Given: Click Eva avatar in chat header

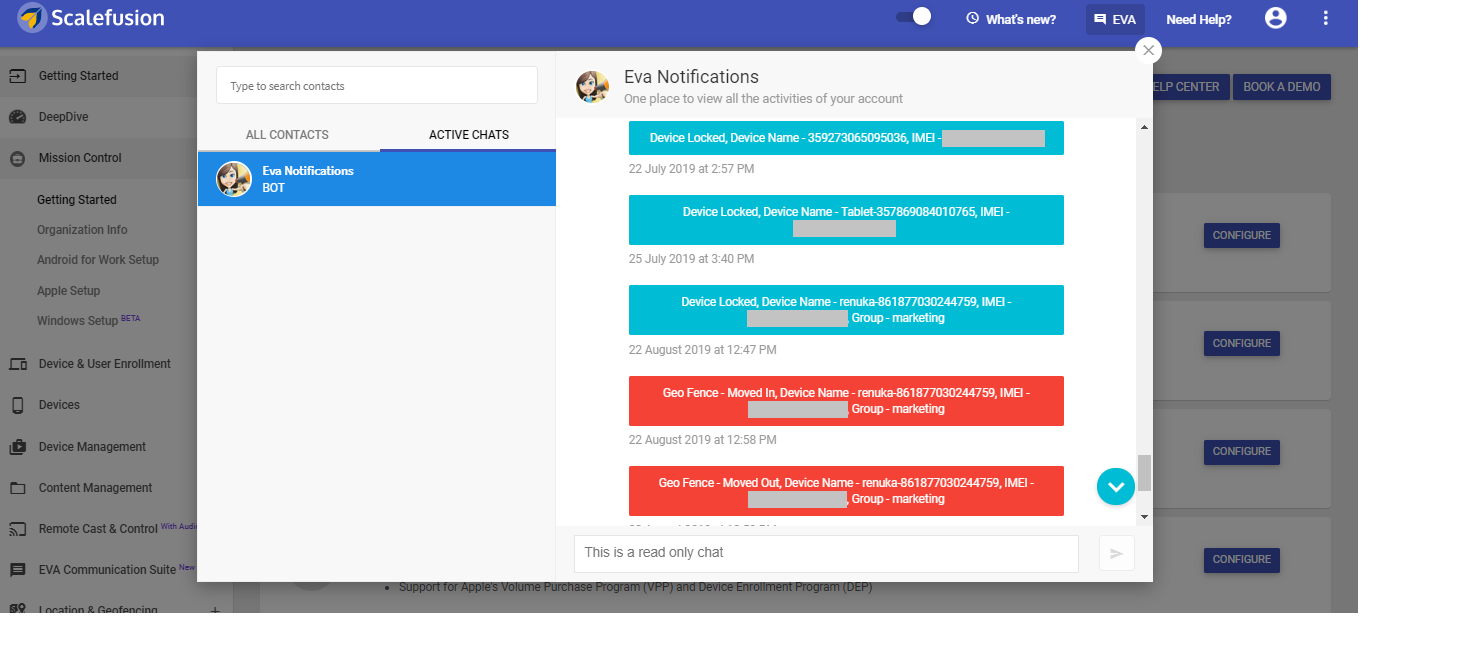Looking at the screenshot, I should 593,87.
